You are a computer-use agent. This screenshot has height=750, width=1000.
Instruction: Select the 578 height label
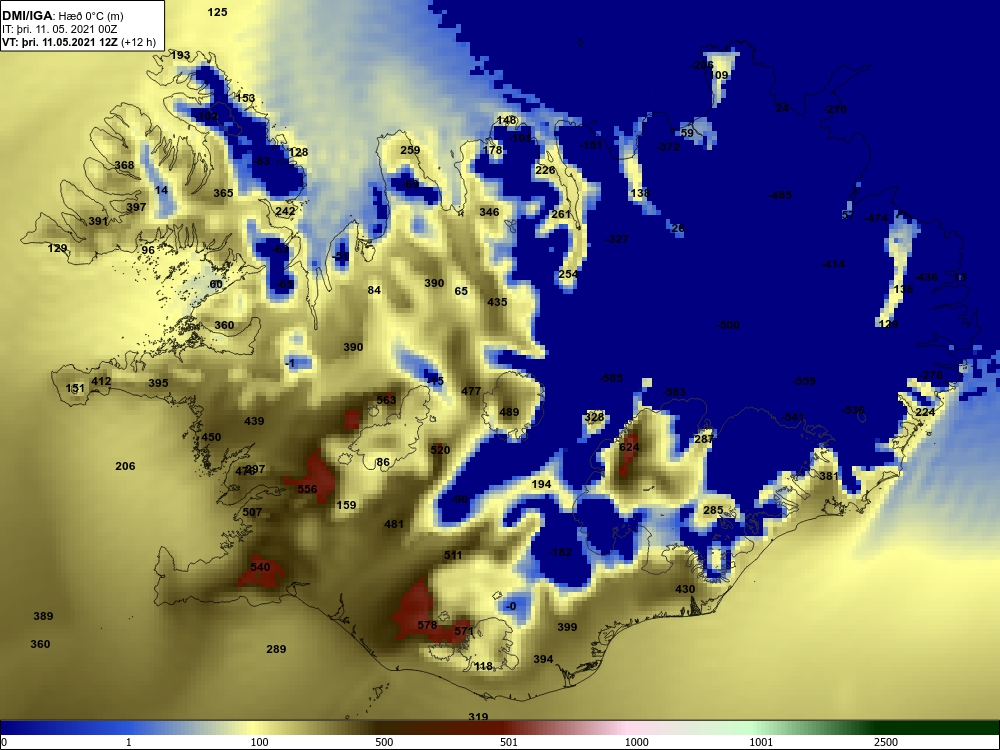pyautogui.click(x=427, y=625)
